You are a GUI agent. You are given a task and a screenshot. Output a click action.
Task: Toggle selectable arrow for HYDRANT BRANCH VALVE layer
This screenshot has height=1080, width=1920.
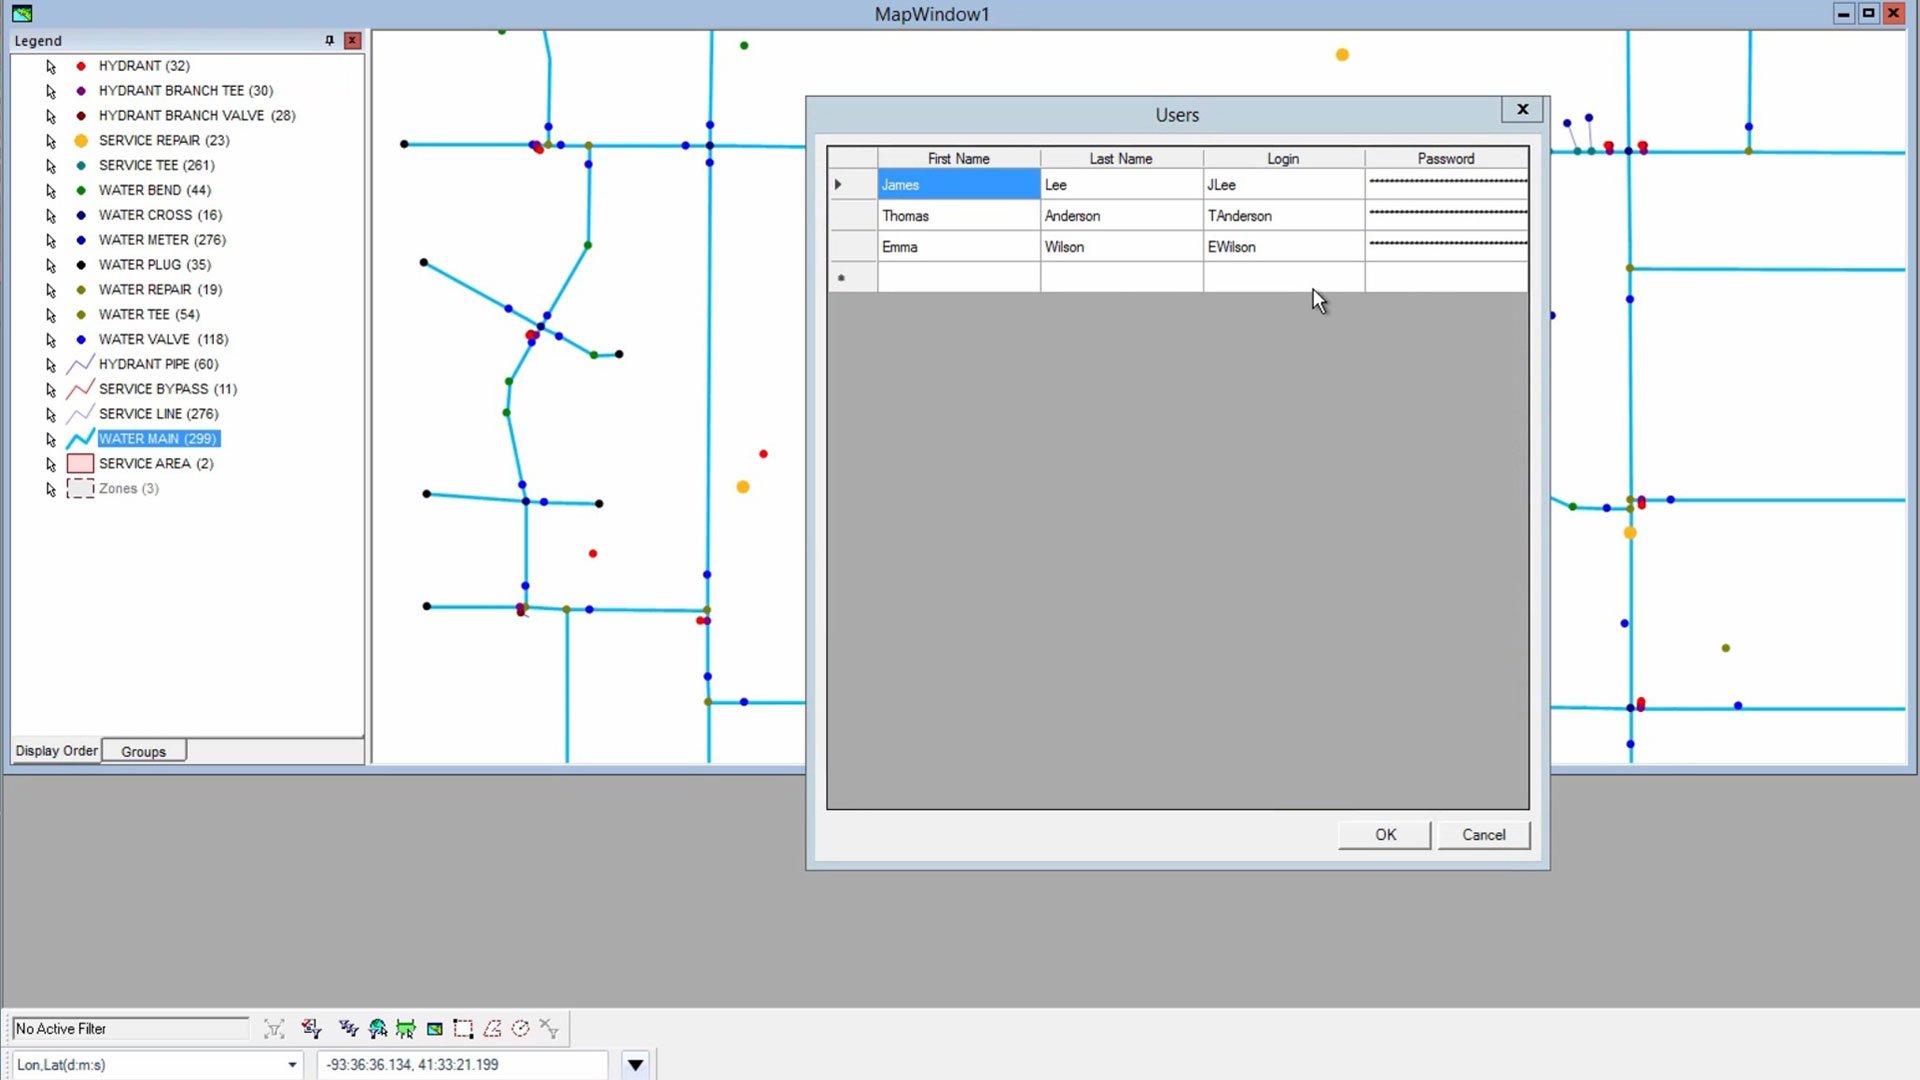click(51, 116)
